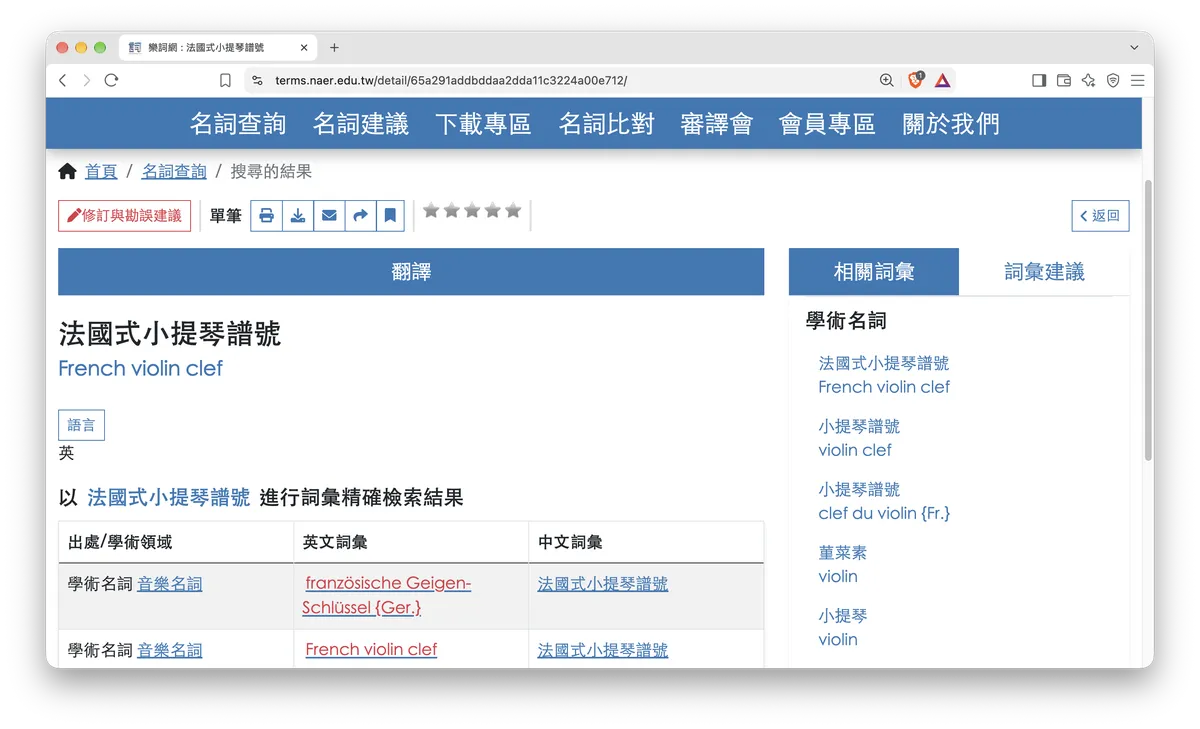The height and width of the screenshot is (729, 1200).
Task: Click the share arrow icon
Action: pos(361,215)
